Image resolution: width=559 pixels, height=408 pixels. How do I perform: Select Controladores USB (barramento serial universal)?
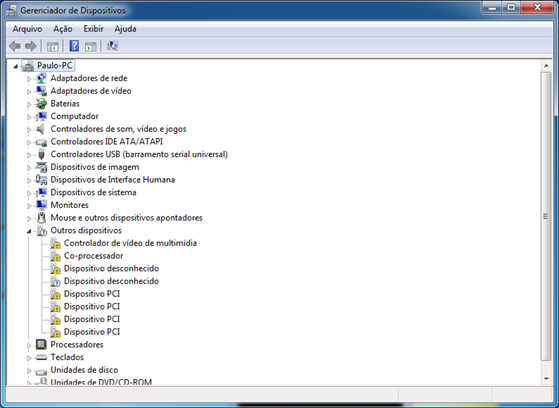click(x=139, y=154)
